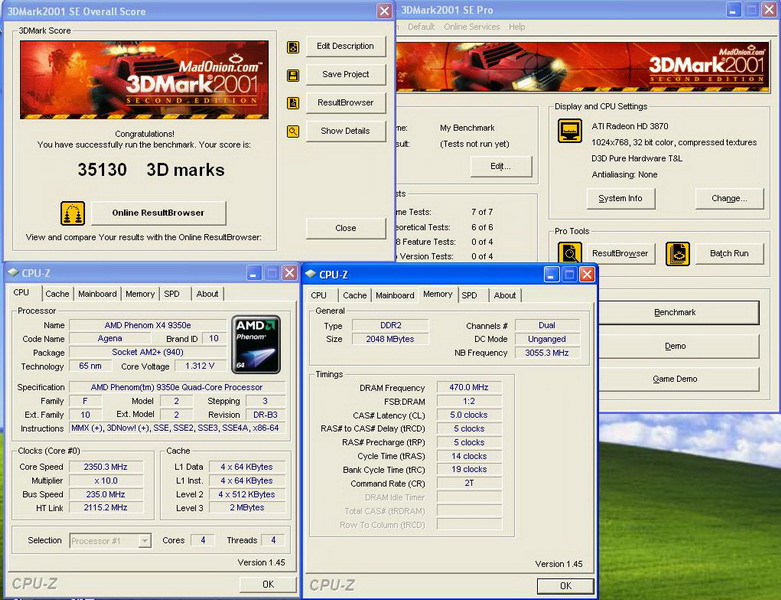781x600 pixels.
Task: Click the NB Frequency value 3055.3 MHz
Action: pos(547,353)
